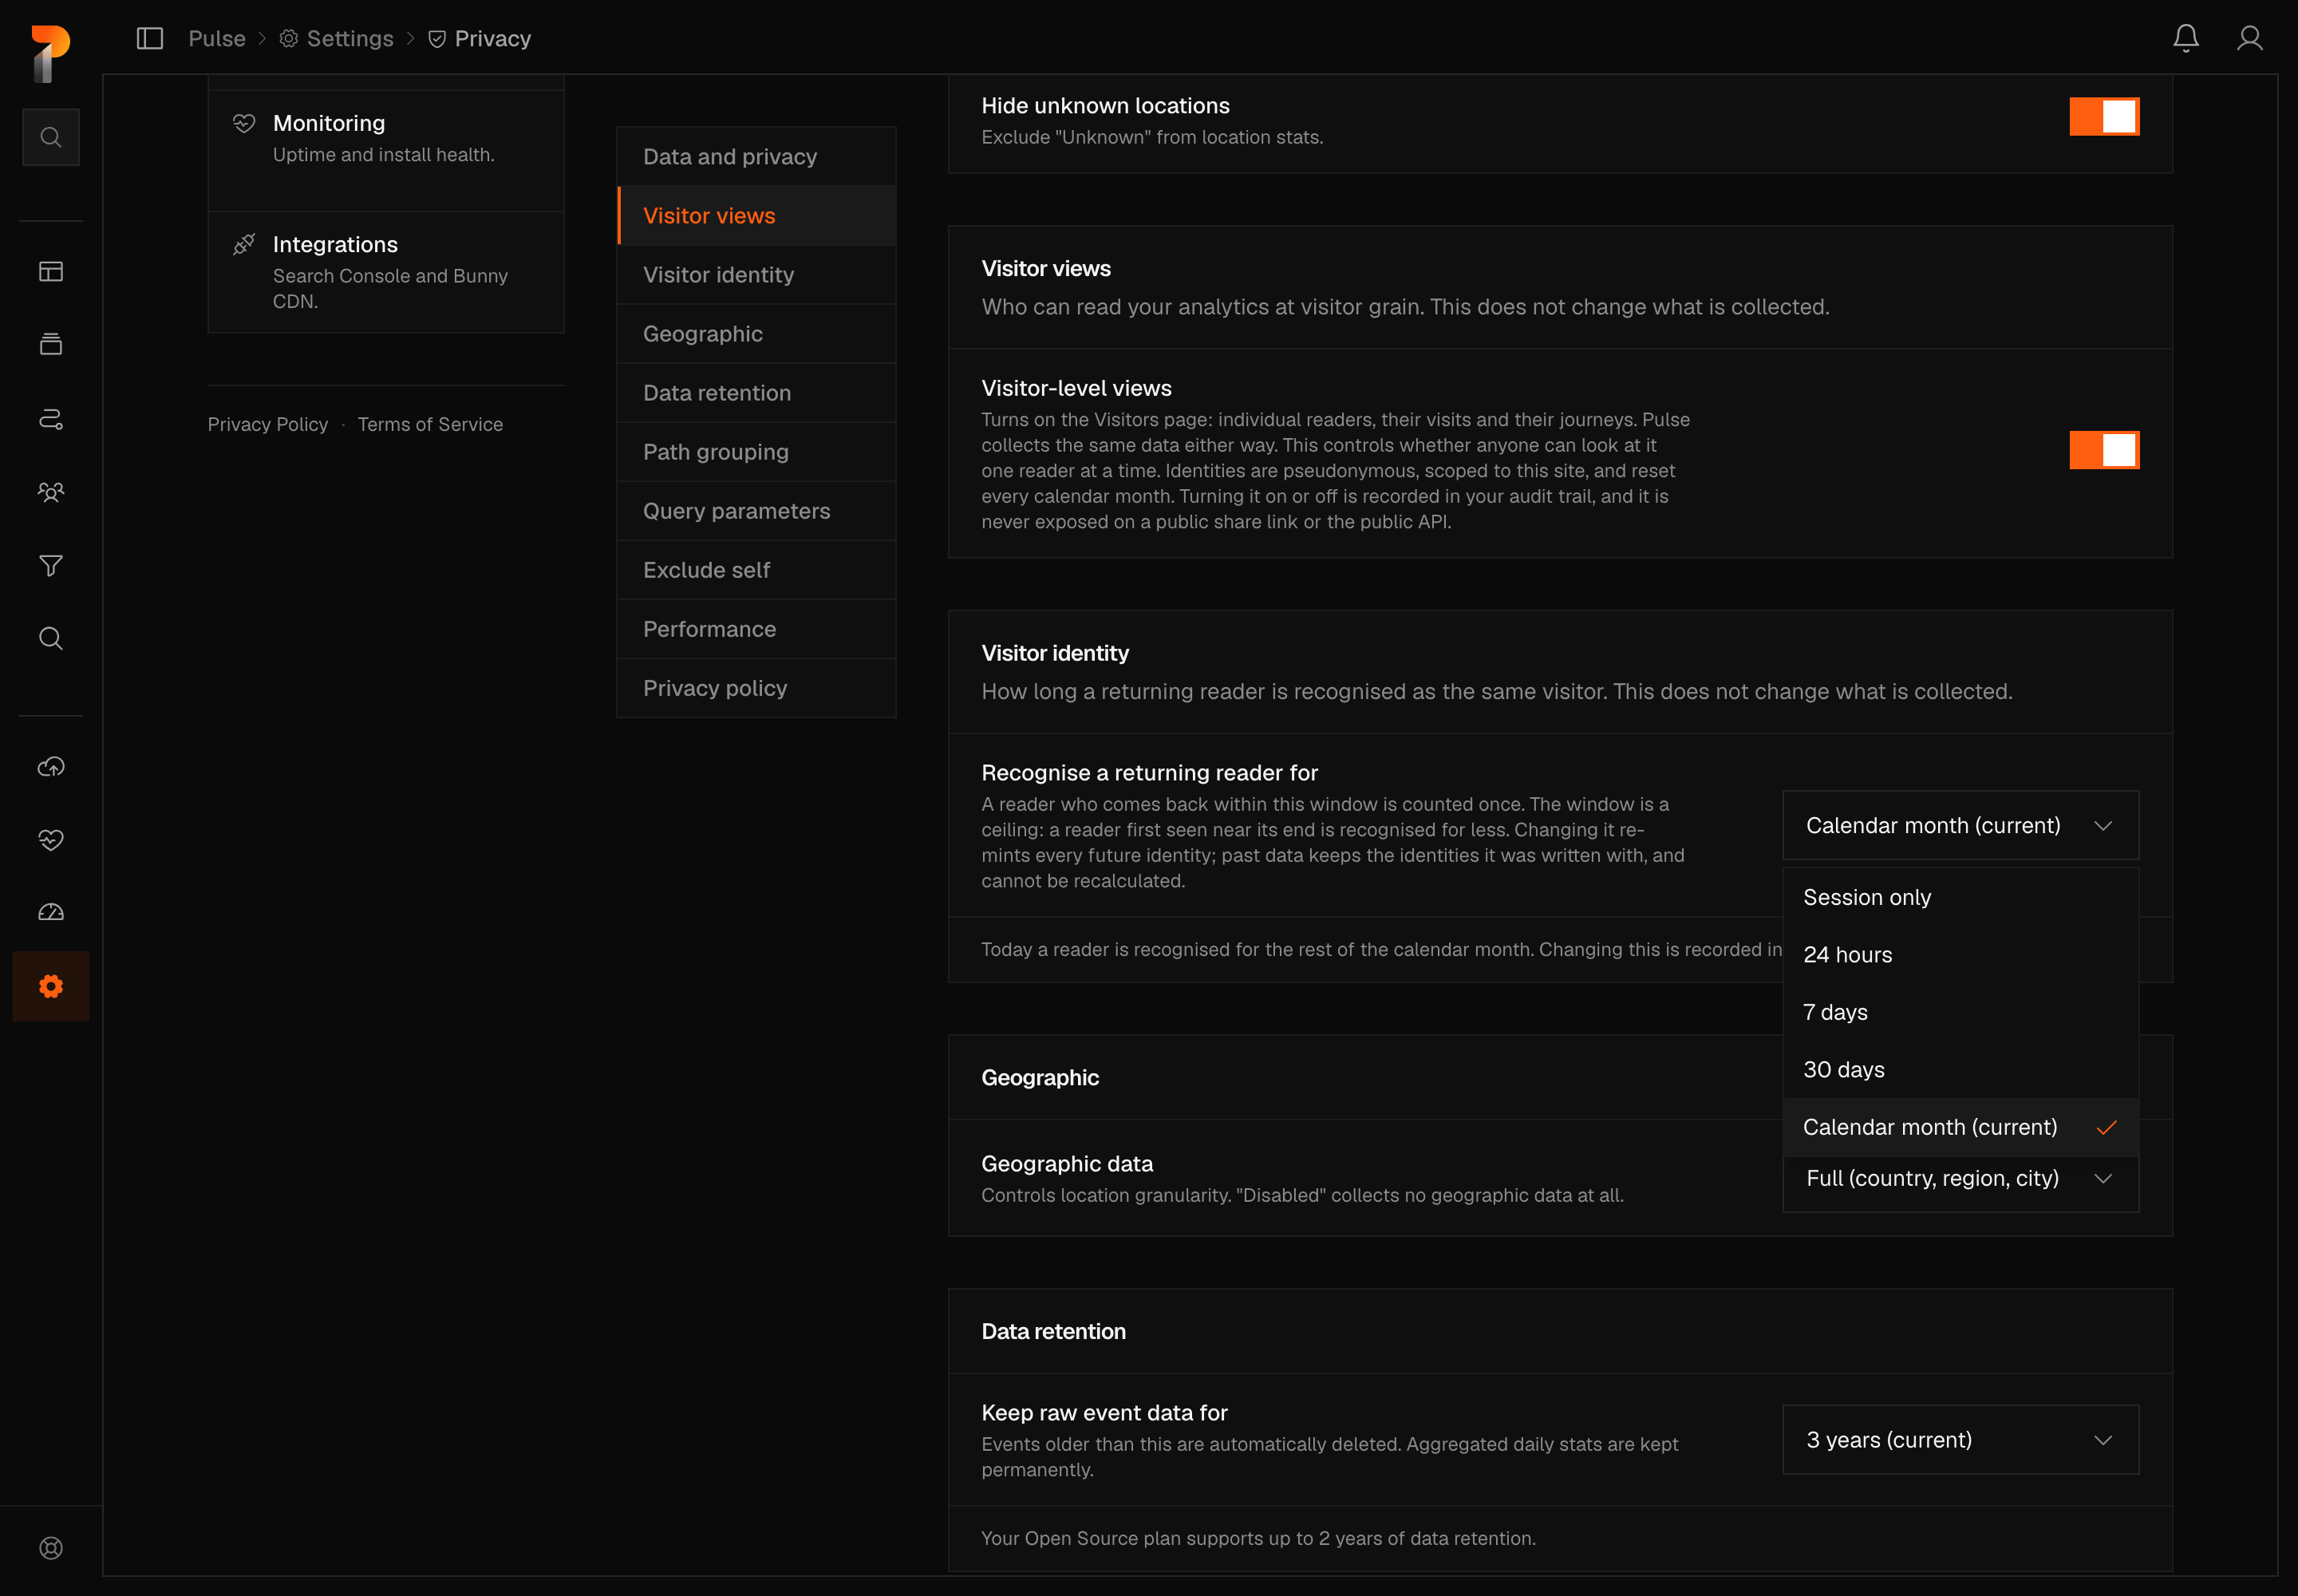
Task: Open notifications bell
Action: (x=2186, y=38)
